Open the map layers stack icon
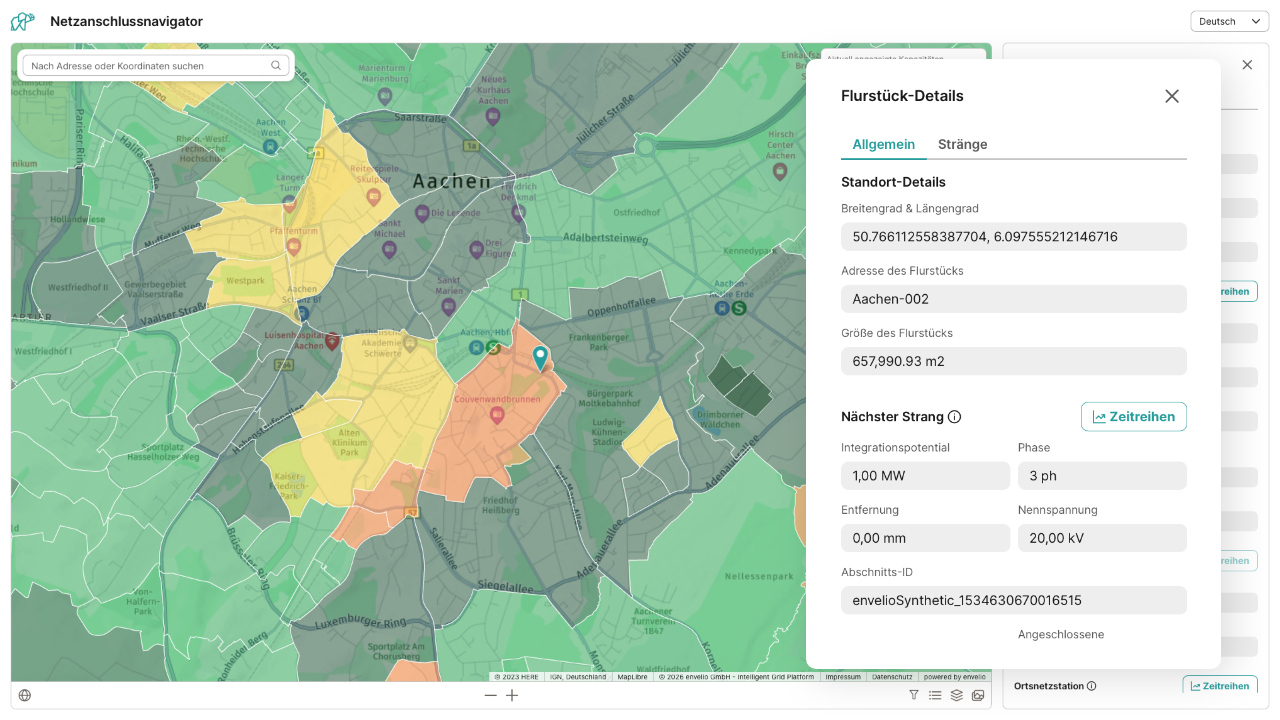The height and width of the screenshot is (720, 1280). pyautogui.click(x=957, y=695)
